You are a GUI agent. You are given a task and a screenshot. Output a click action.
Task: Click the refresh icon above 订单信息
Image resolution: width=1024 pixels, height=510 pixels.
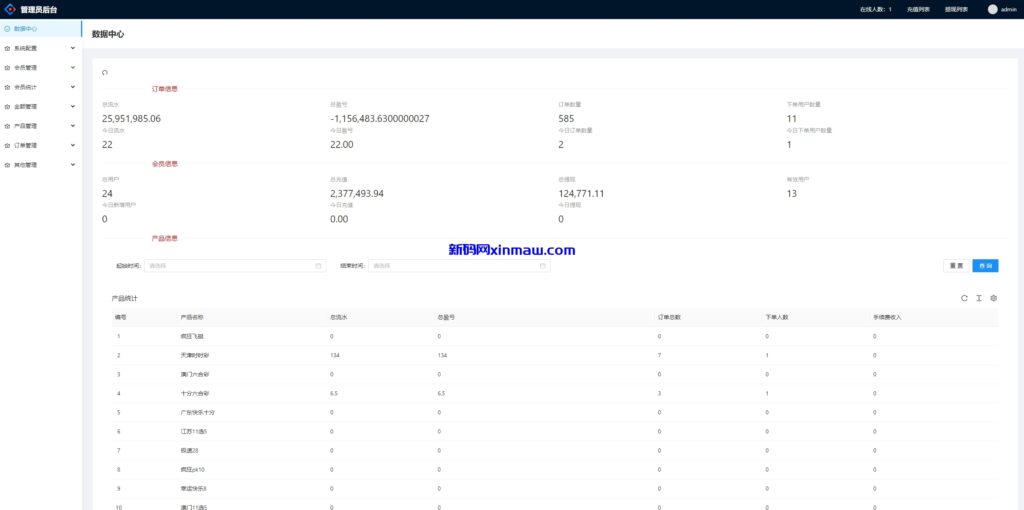pyautogui.click(x=105, y=73)
